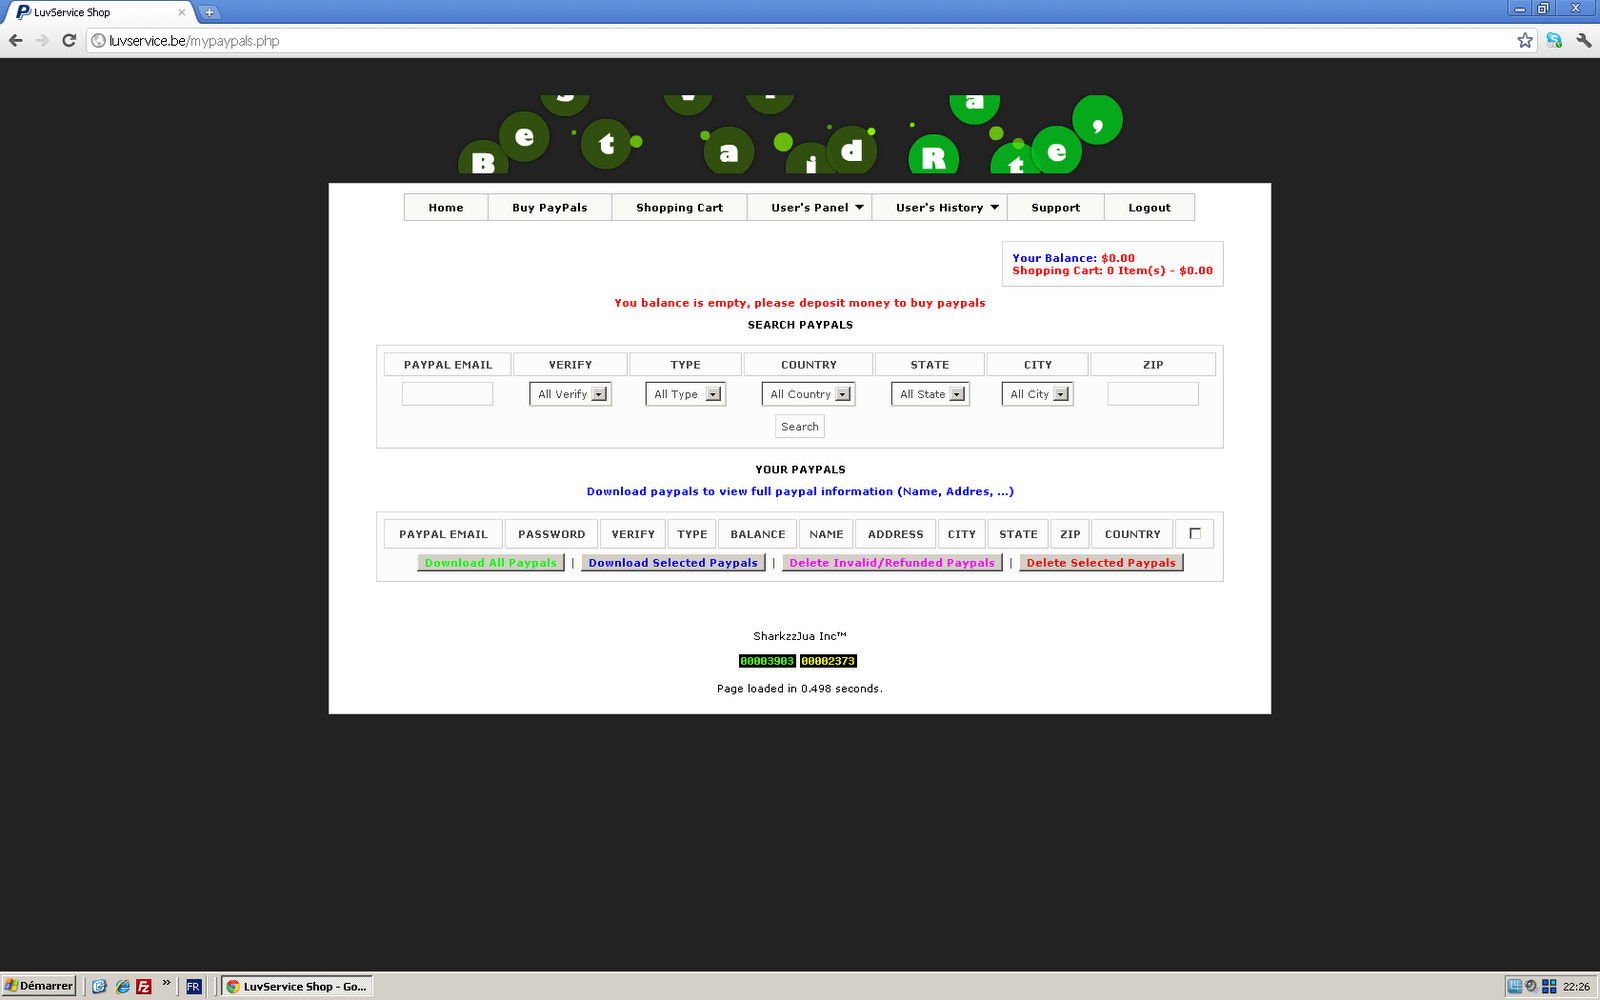1600x1000 pixels.
Task: Click the BALANCE column header
Action: (x=758, y=534)
